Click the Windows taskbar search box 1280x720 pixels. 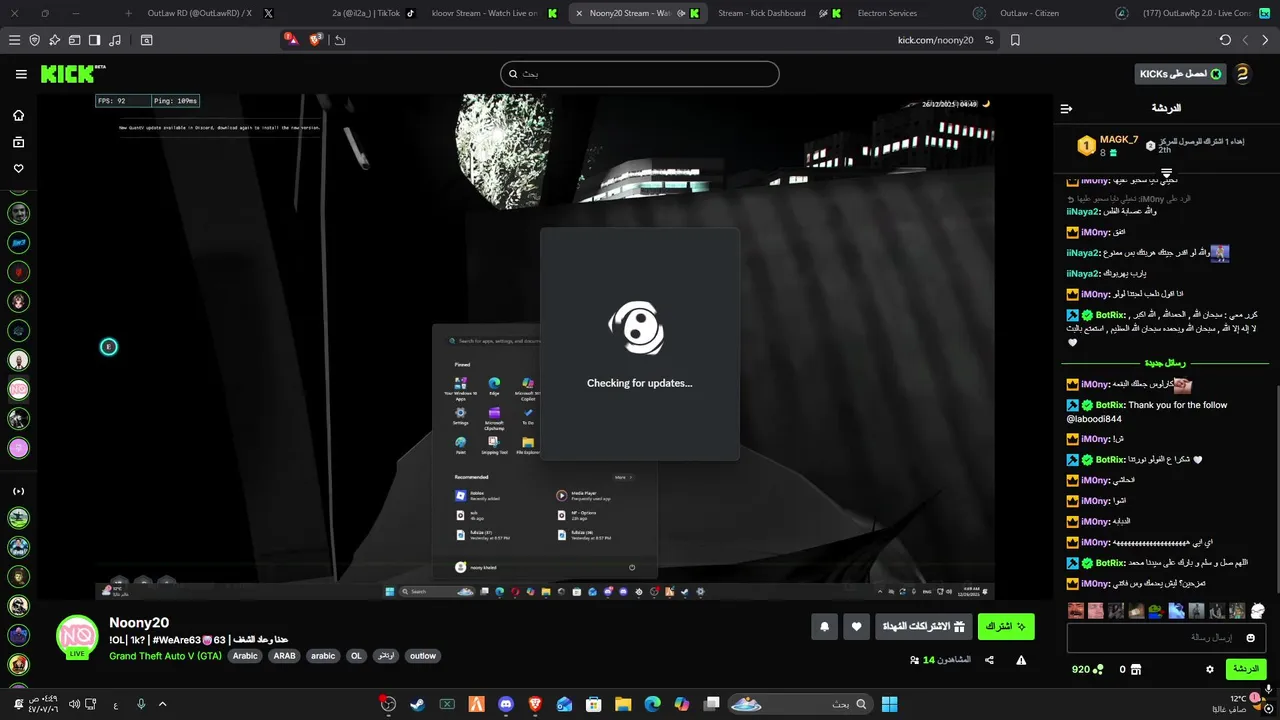pyautogui.click(x=800, y=704)
